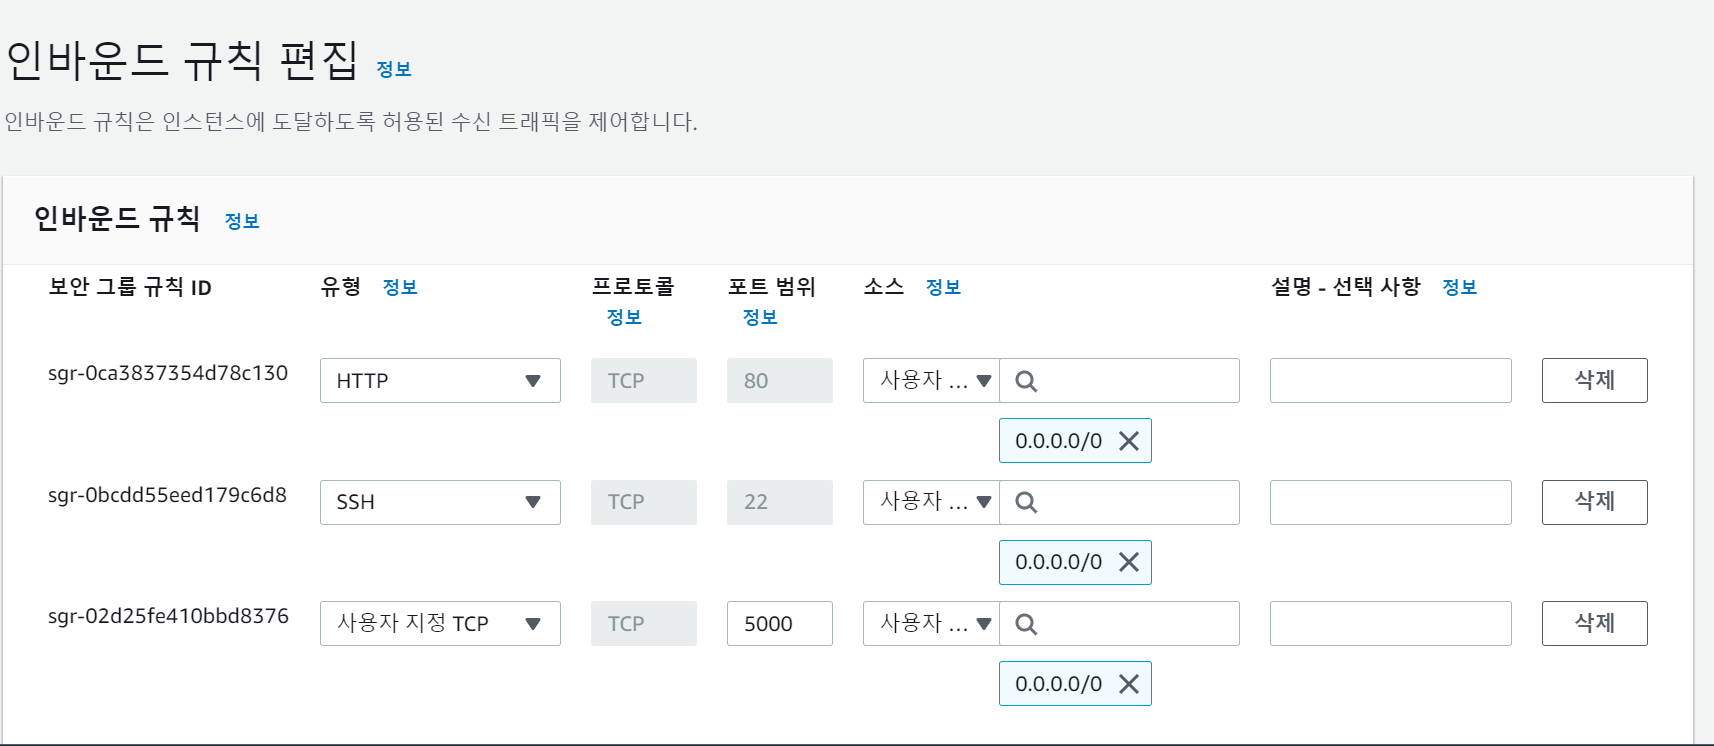Select rule ID sgr-0bcdd55eed179c6d8
Image resolution: width=1714 pixels, height=746 pixels.
coord(168,495)
